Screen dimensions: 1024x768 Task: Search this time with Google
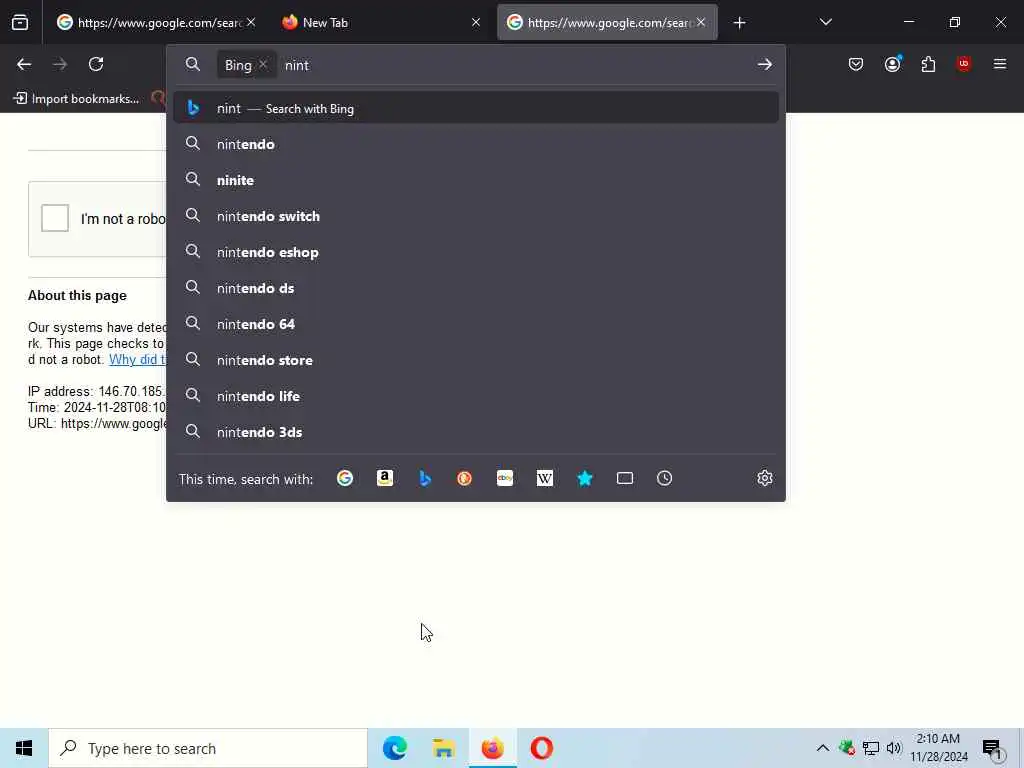click(345, 478)
